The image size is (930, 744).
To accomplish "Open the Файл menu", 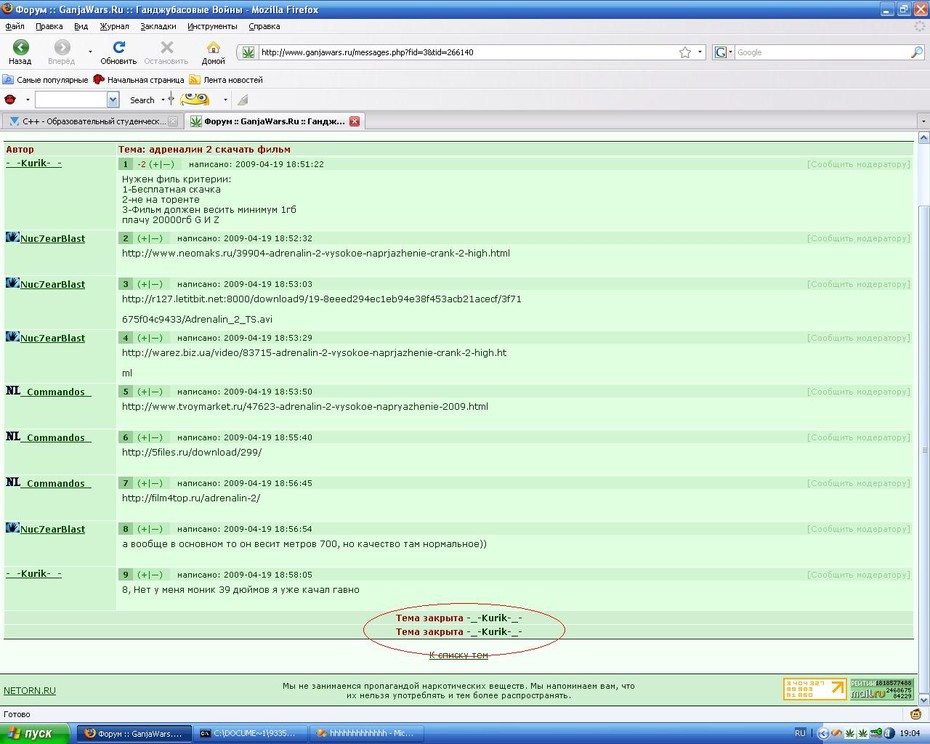I will pos(15,26).
